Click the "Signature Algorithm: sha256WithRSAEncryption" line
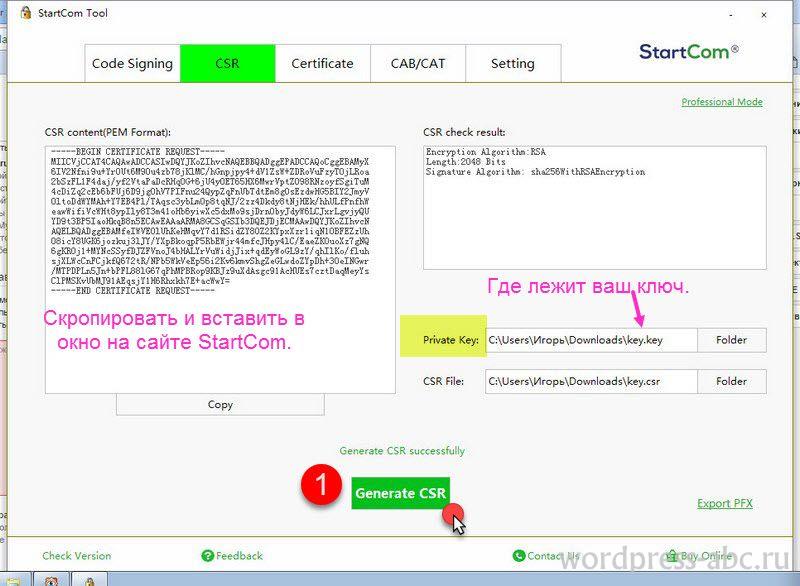Viewport: 800px width, 586px height. point(536,172)
